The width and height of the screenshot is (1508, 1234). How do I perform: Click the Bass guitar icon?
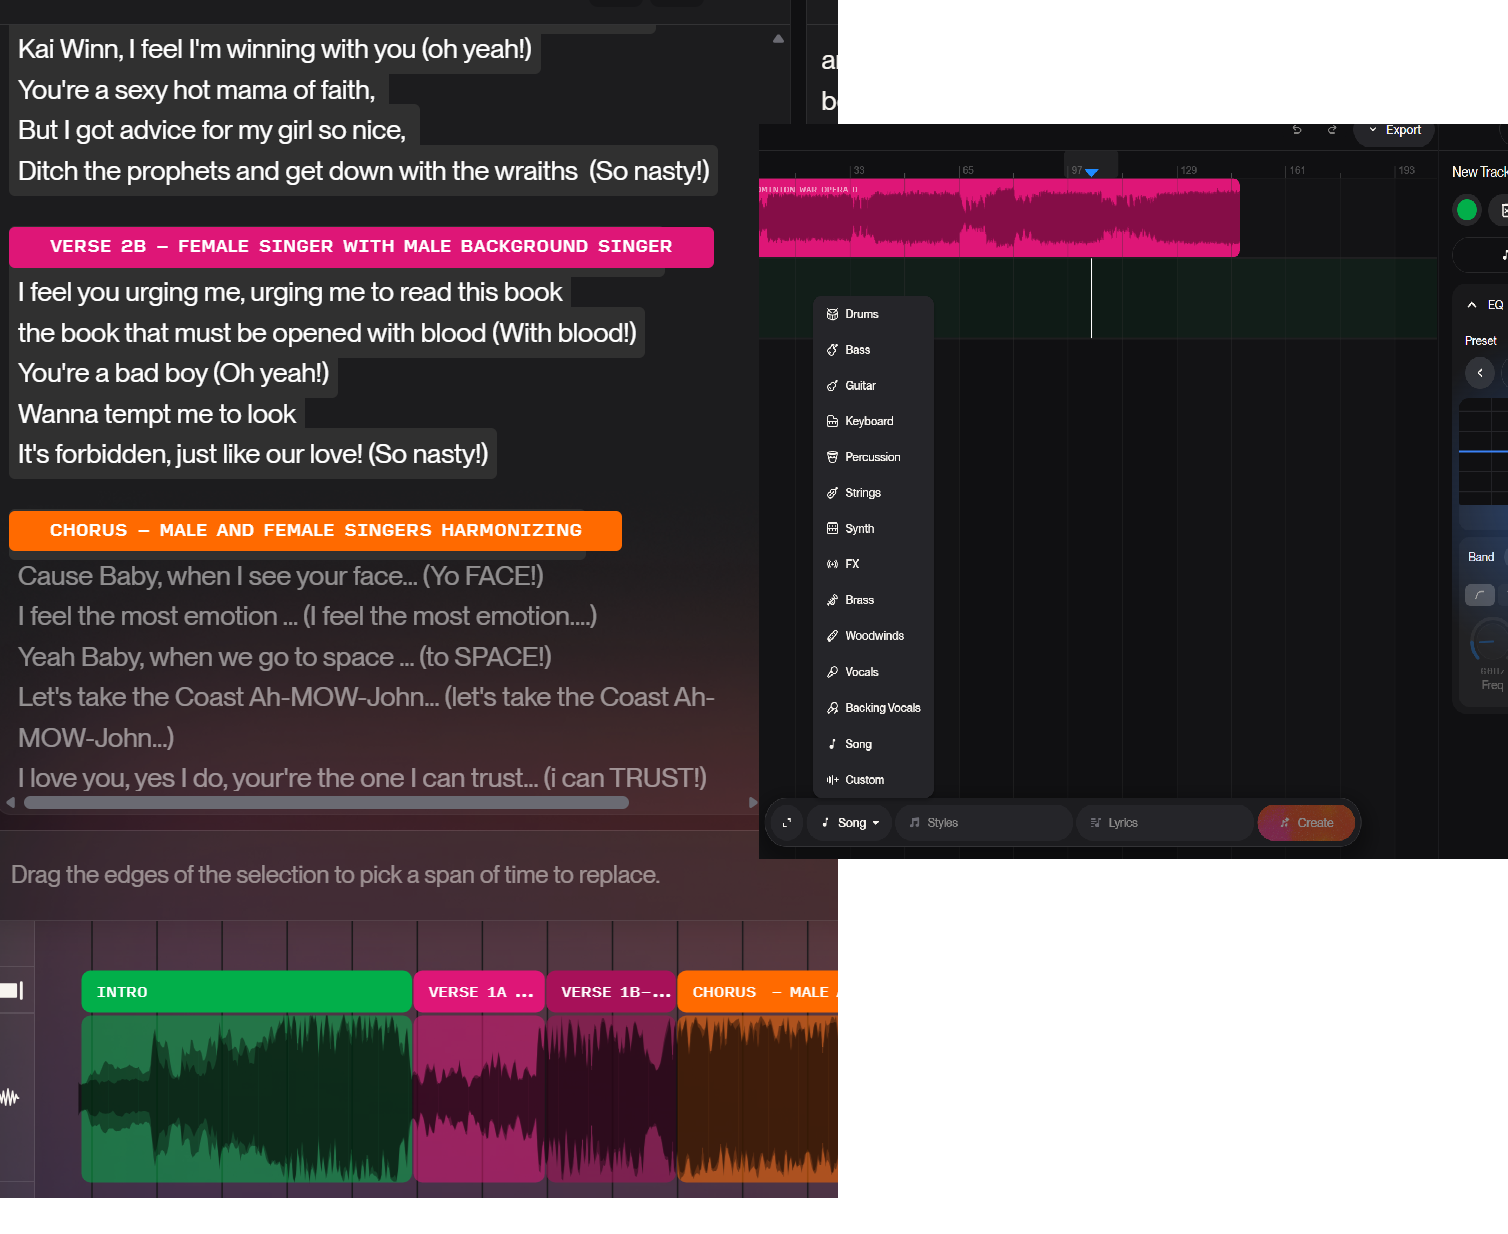coord(832,350)
